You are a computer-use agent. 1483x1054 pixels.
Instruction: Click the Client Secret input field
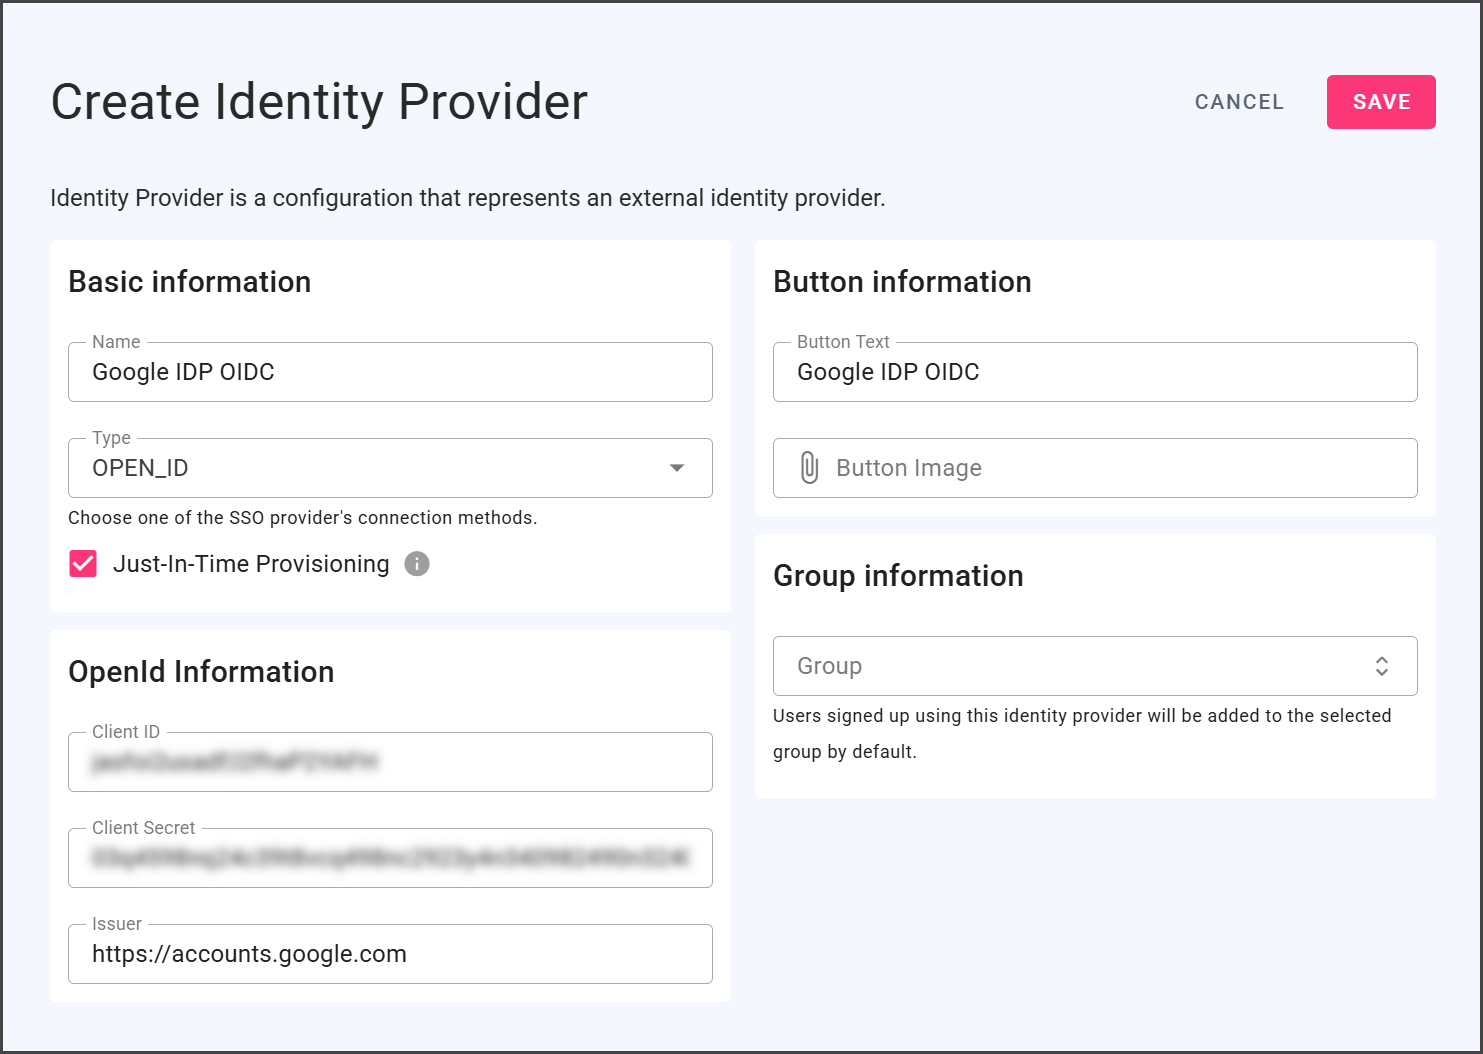[390, 858]
